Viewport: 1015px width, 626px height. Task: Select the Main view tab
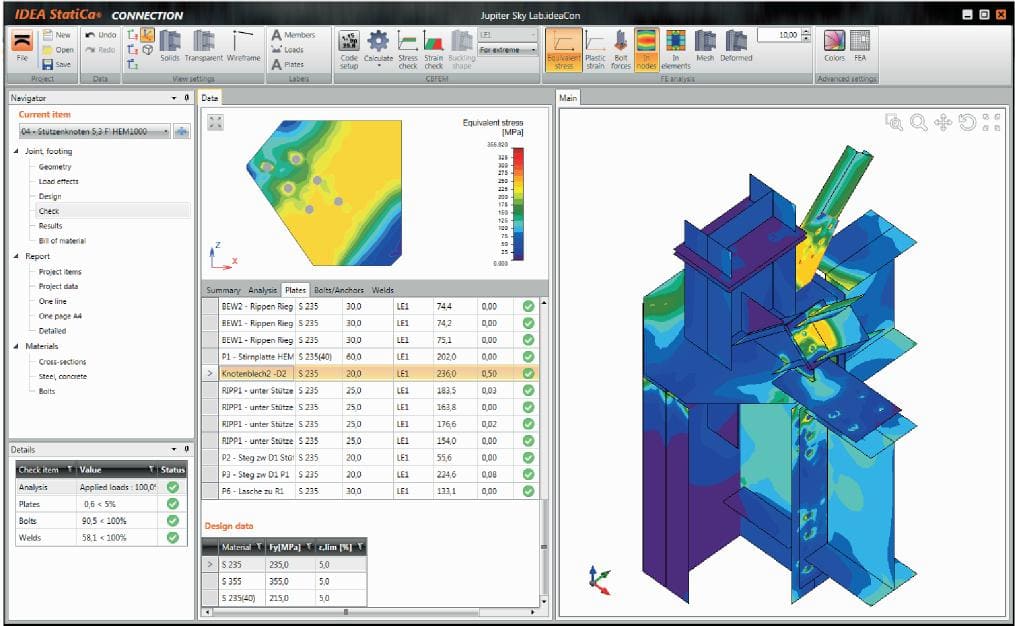568,98
